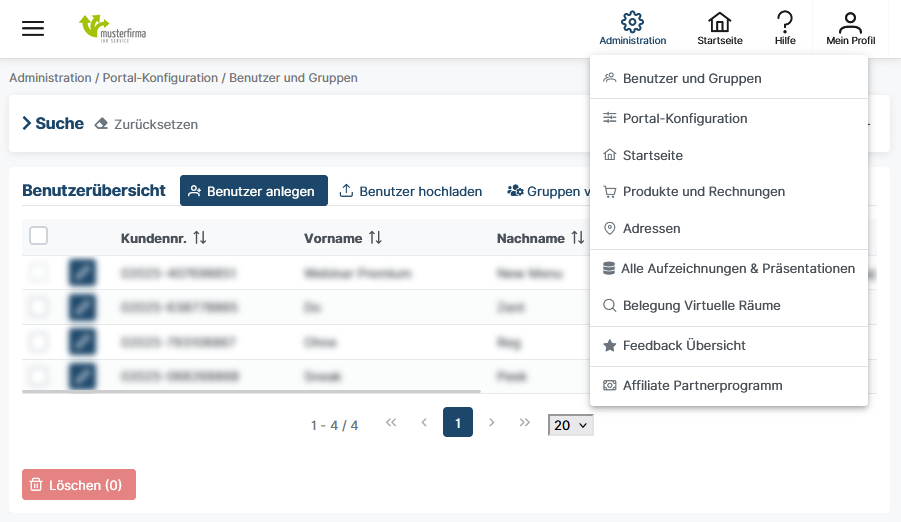Check the first user row checkbox
The image size is (901, 522).
pyautogui.click(x=38, y=273)
